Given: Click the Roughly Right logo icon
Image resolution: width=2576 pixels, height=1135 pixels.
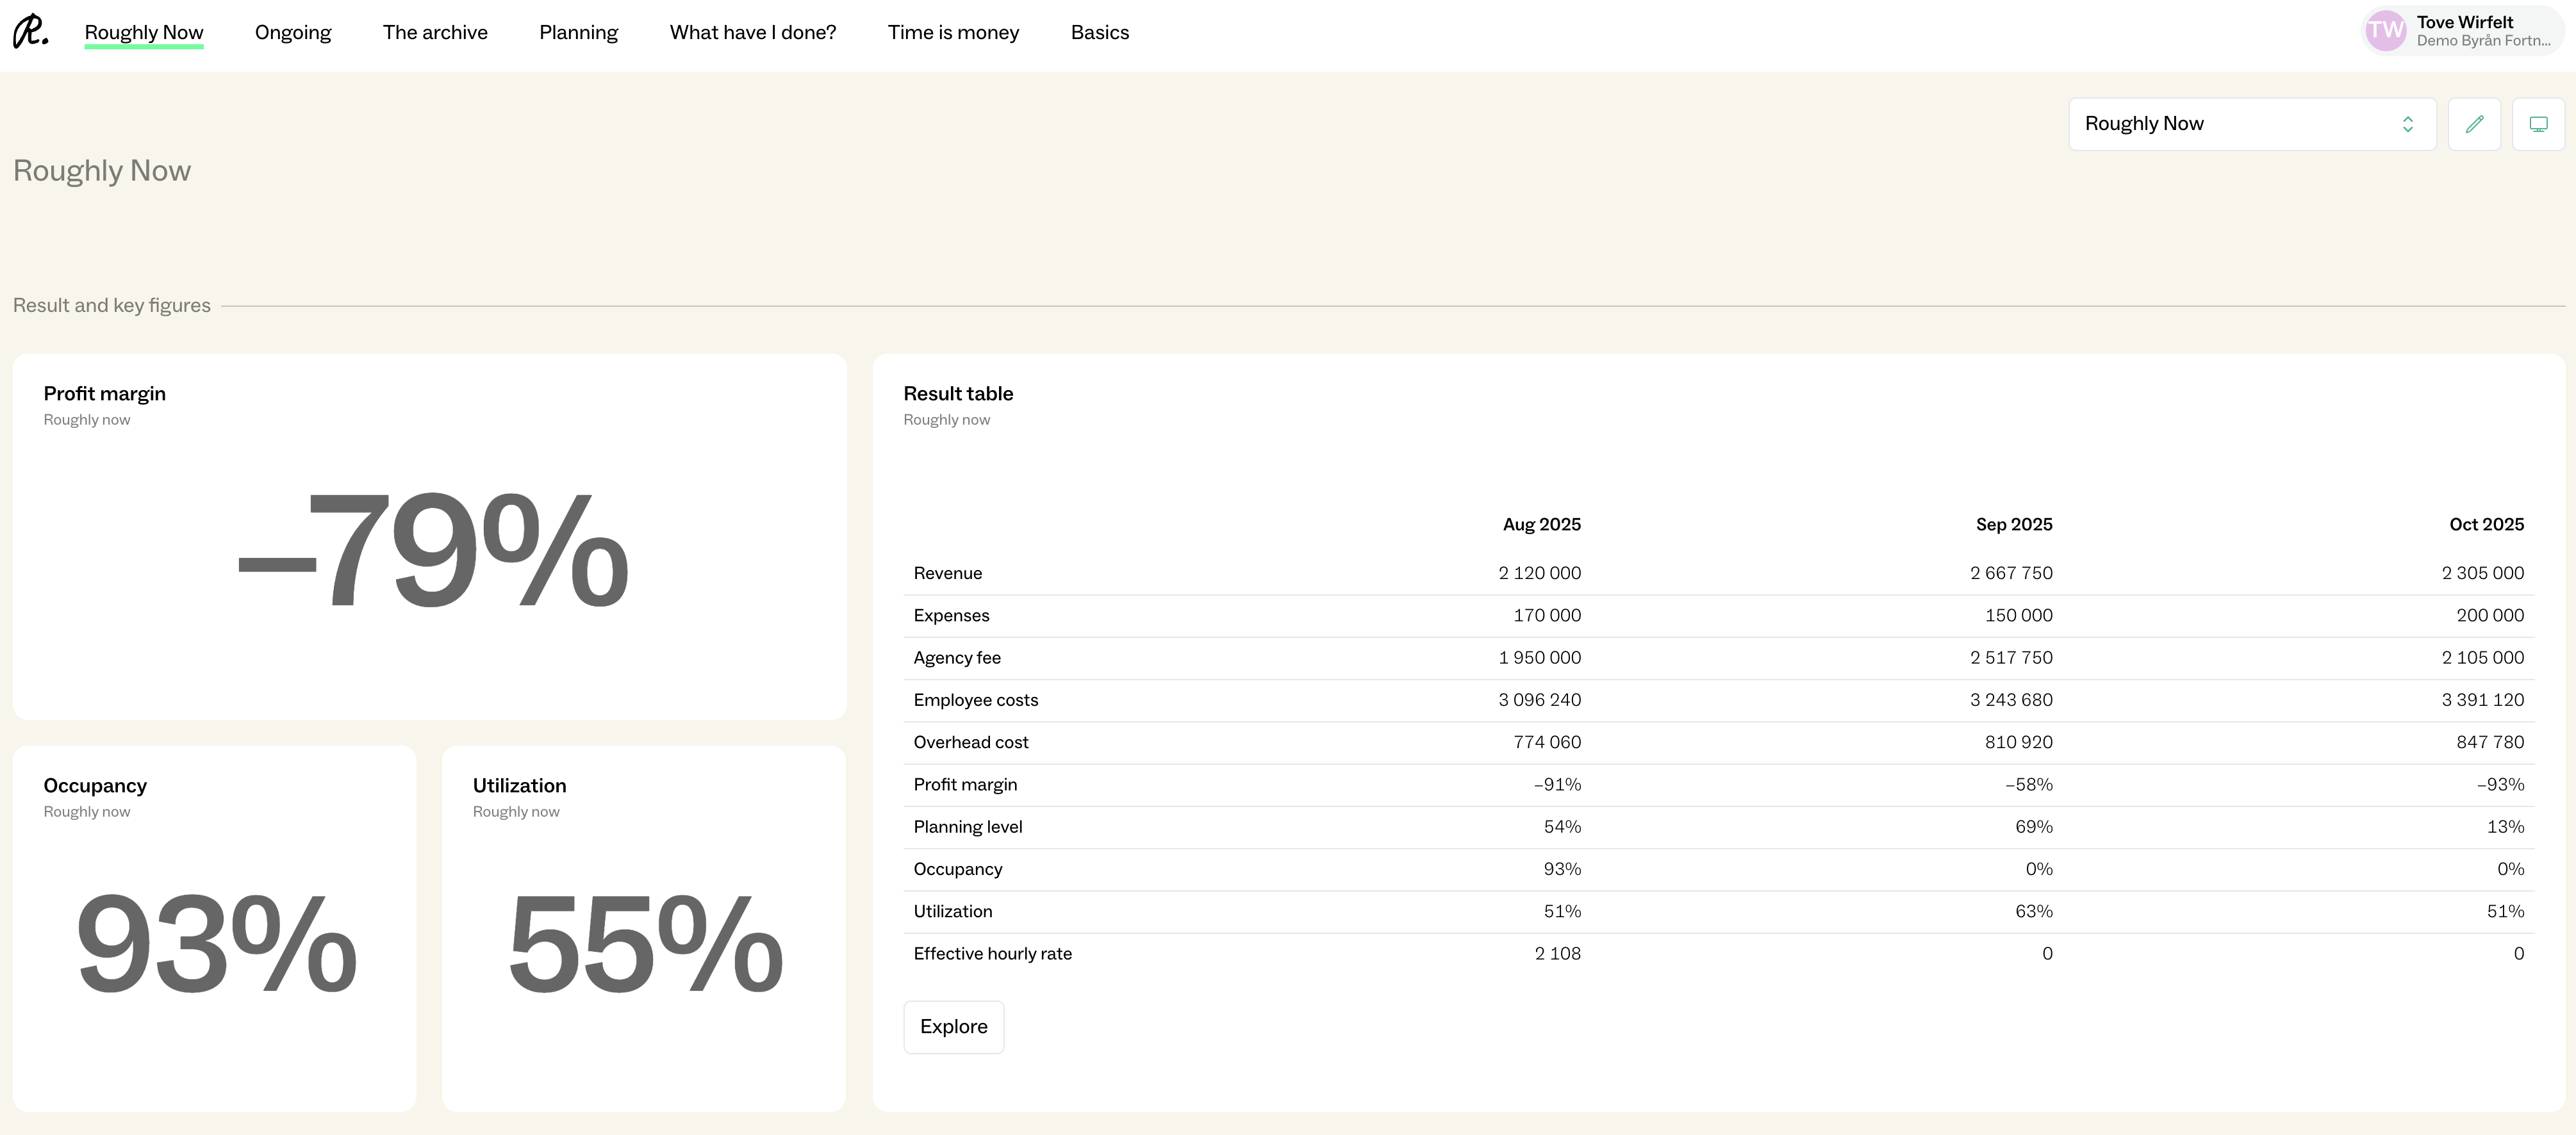Looking at the screenshot, I should pos(30,31).
